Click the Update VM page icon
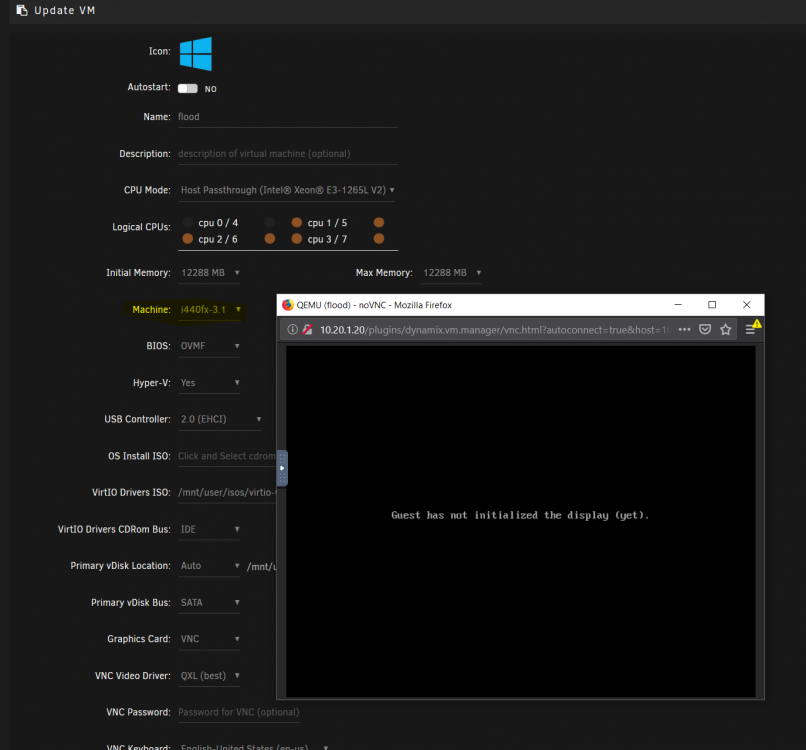The width and height of the screenshot is (806, 750). tap(22, 10)
